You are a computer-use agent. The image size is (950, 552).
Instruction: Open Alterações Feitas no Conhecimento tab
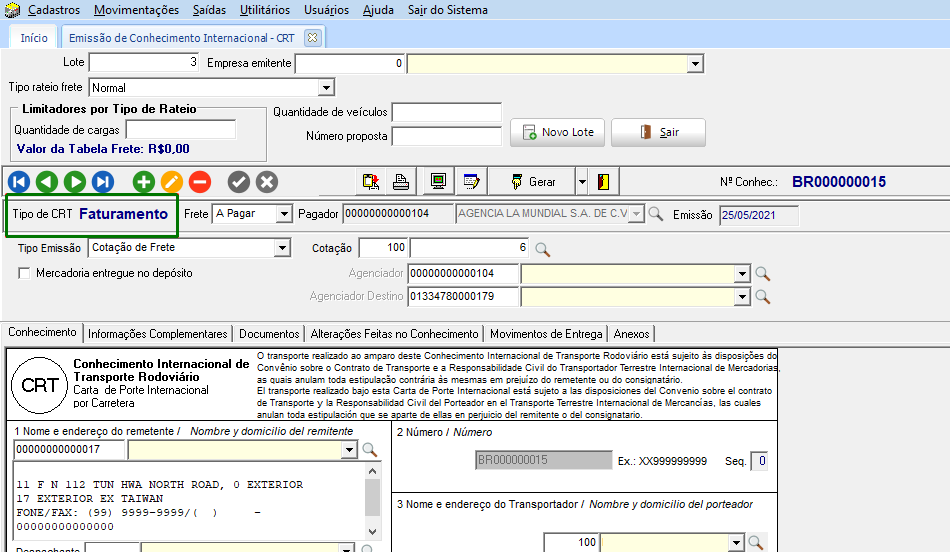pos(394,334)
